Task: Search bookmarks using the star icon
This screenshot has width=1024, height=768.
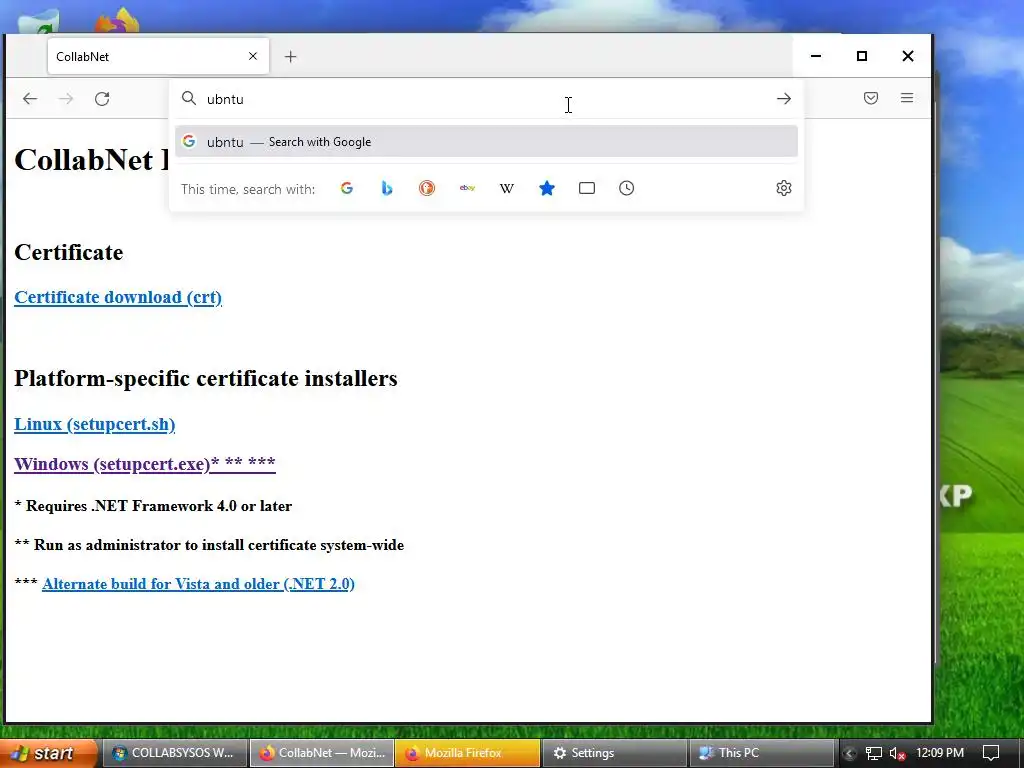Action: [547, 188]
